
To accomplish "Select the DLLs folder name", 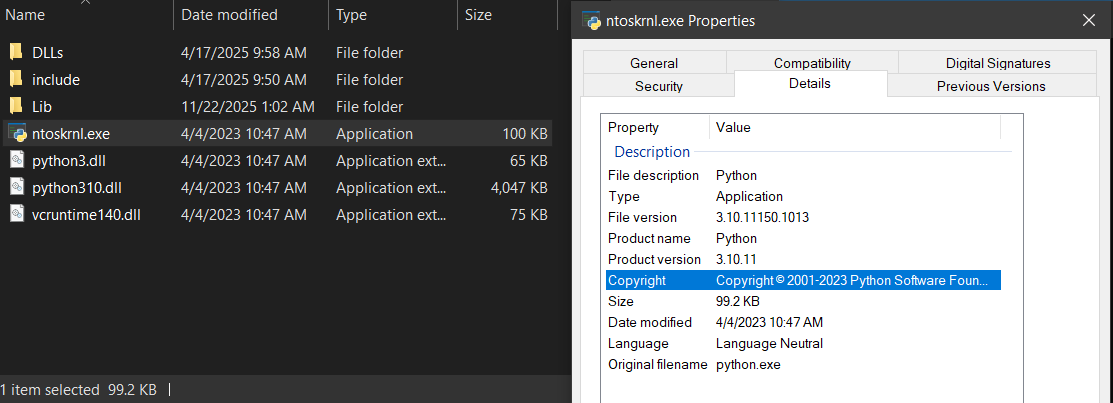I will tap(48, 53).
